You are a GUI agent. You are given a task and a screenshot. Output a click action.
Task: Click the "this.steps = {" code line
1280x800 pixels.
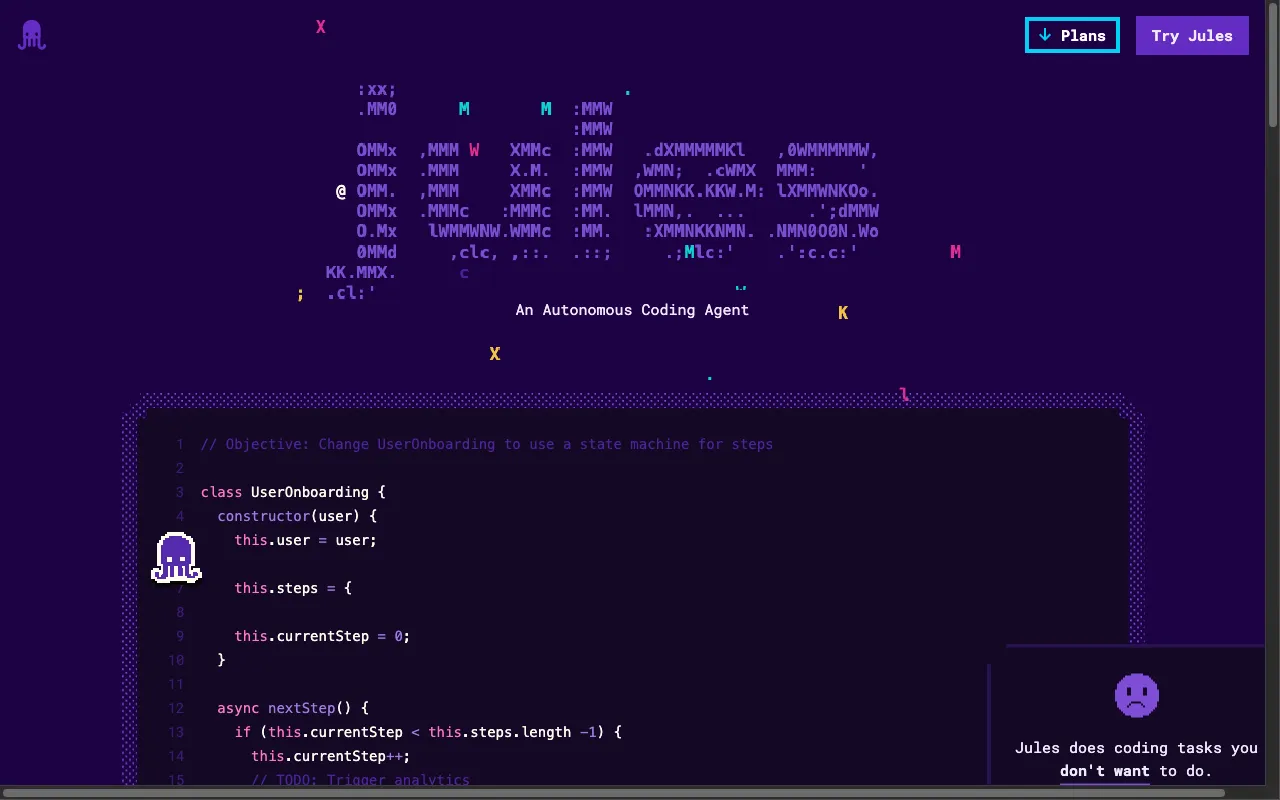click(x=293, y=588)
